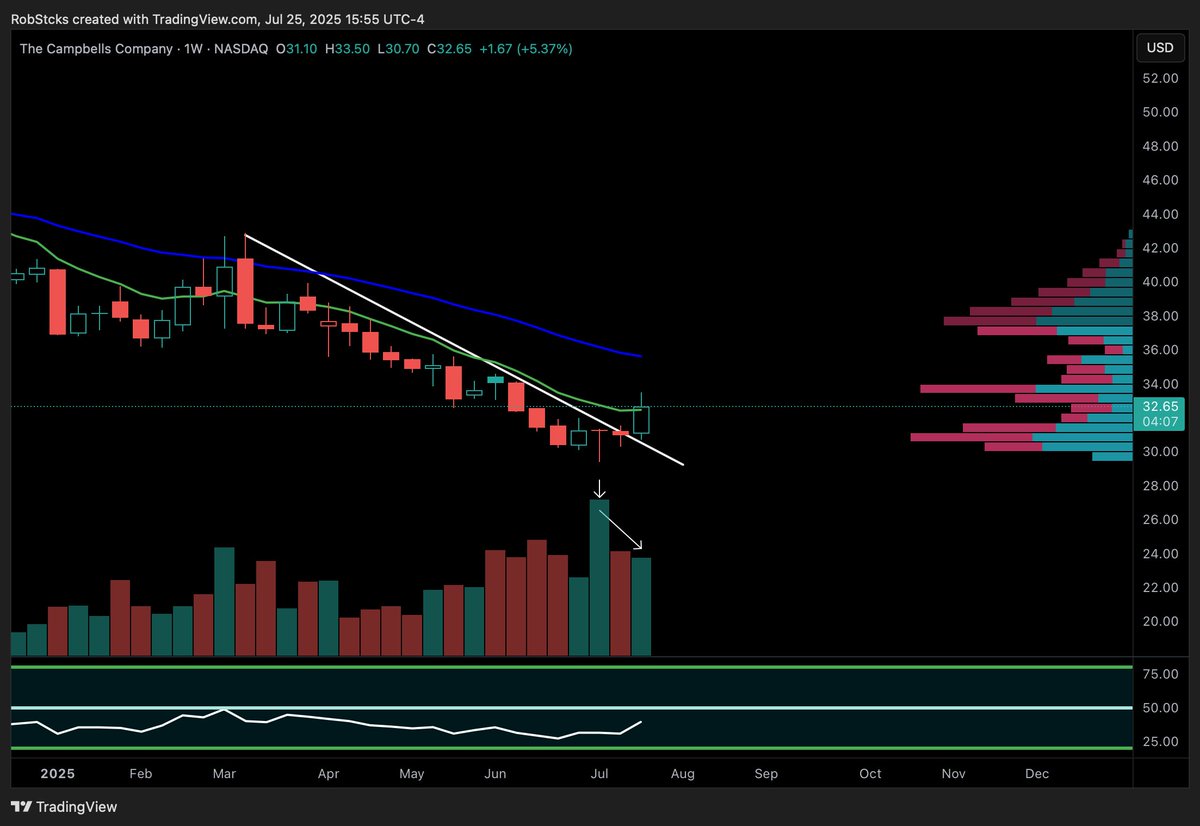Click the 34.00 price axis label

[1159, 384]
